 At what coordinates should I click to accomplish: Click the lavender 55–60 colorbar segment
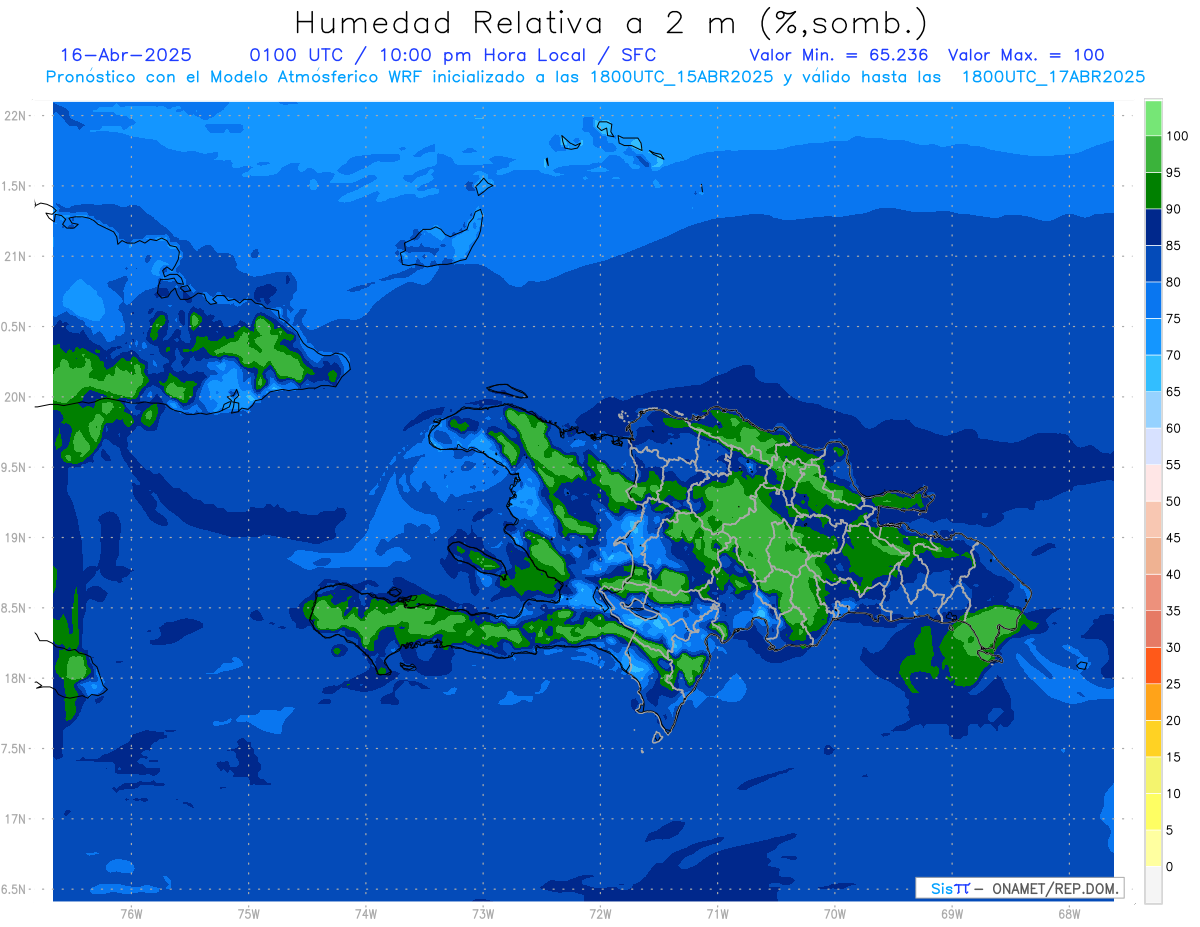(x=1153, y=446)
